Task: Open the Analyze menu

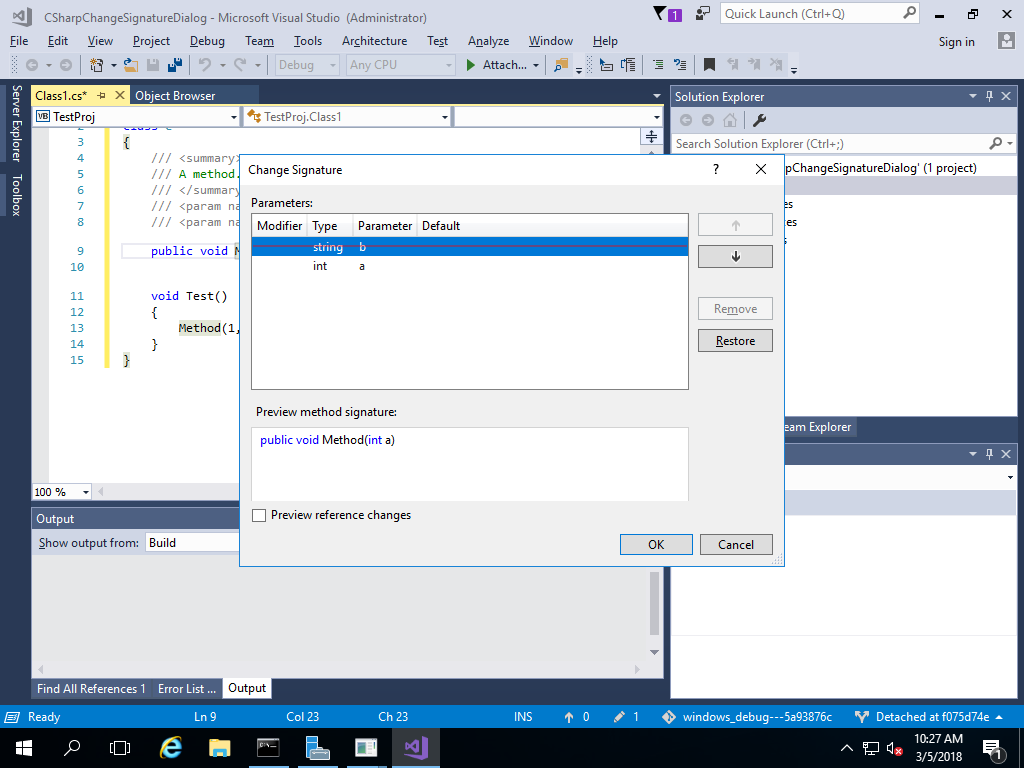Action: click(x=488, y=40)
